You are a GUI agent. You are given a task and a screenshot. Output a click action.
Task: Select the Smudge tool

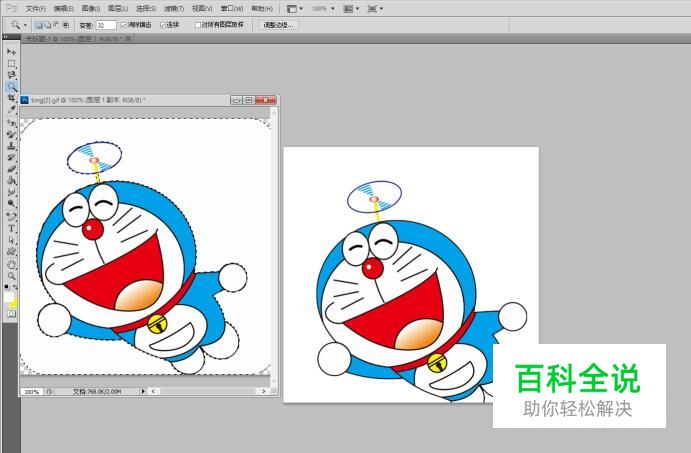[11, 192]
